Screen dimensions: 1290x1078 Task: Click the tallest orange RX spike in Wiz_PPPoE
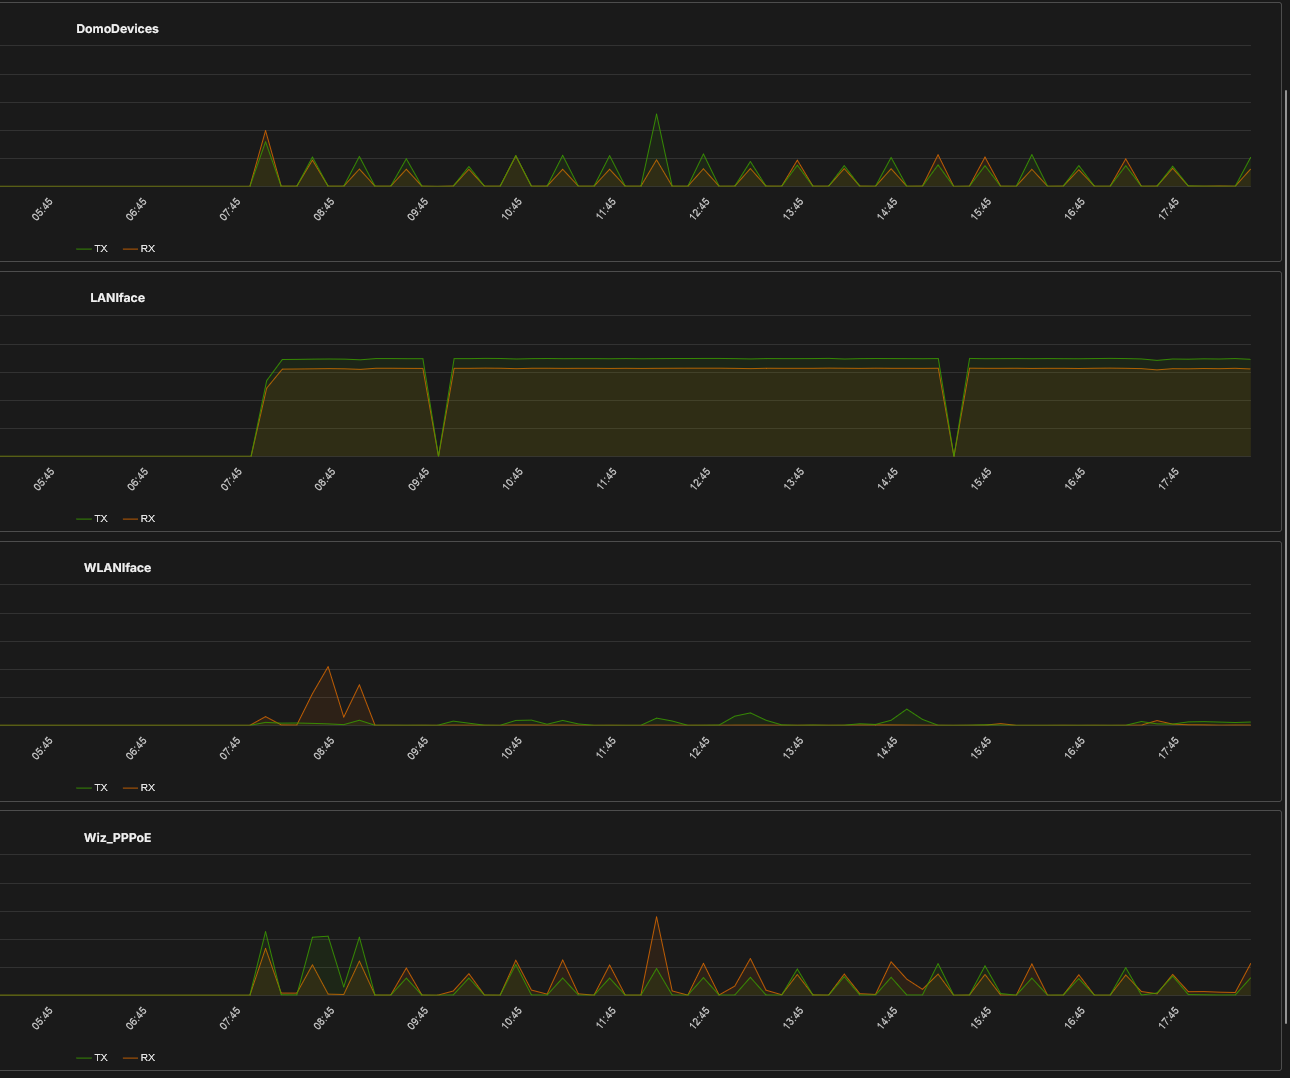point(656,918)
